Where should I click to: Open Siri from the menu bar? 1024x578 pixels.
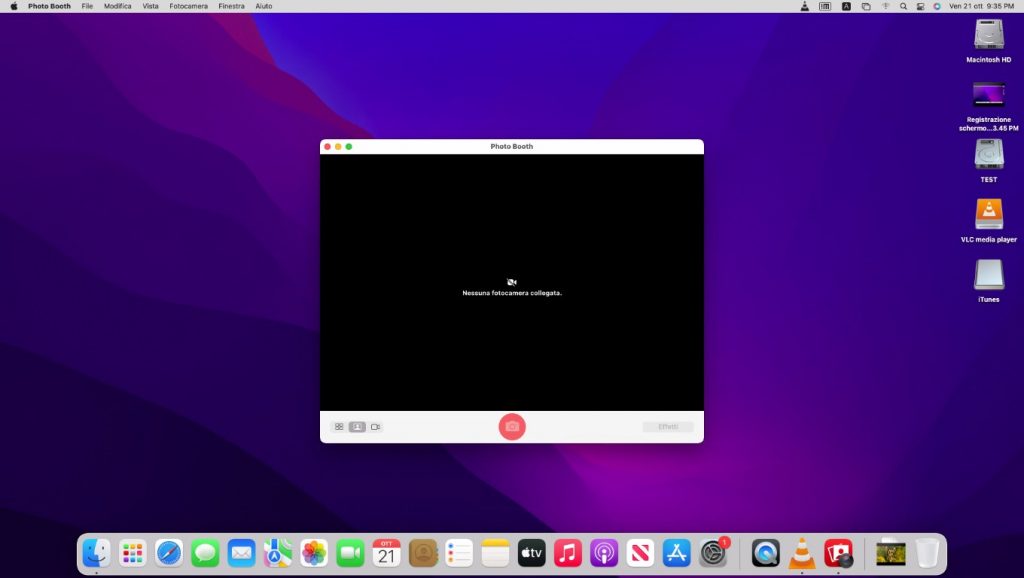(937, 6)
